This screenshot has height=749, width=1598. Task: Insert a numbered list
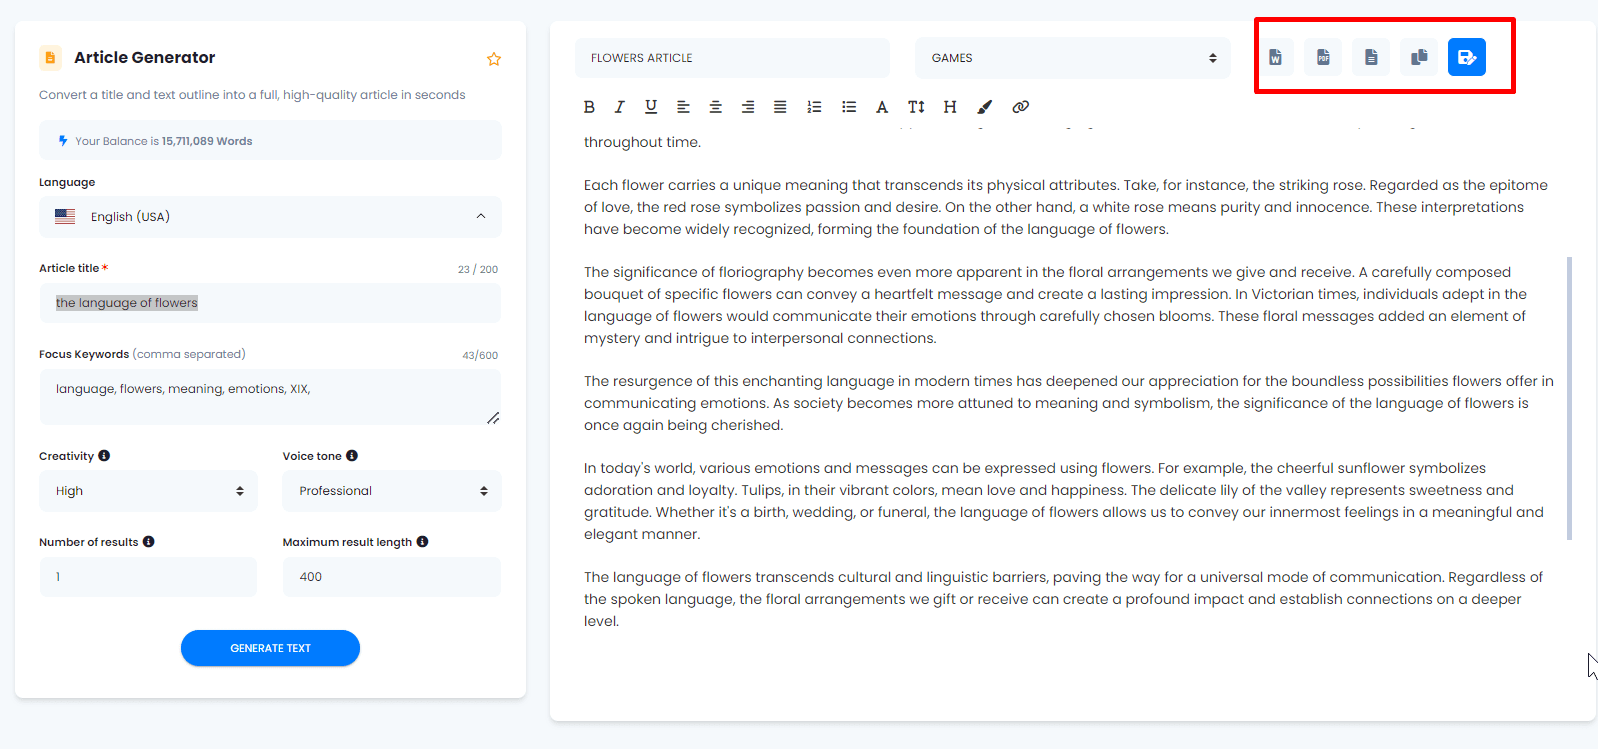click(814, 107)
